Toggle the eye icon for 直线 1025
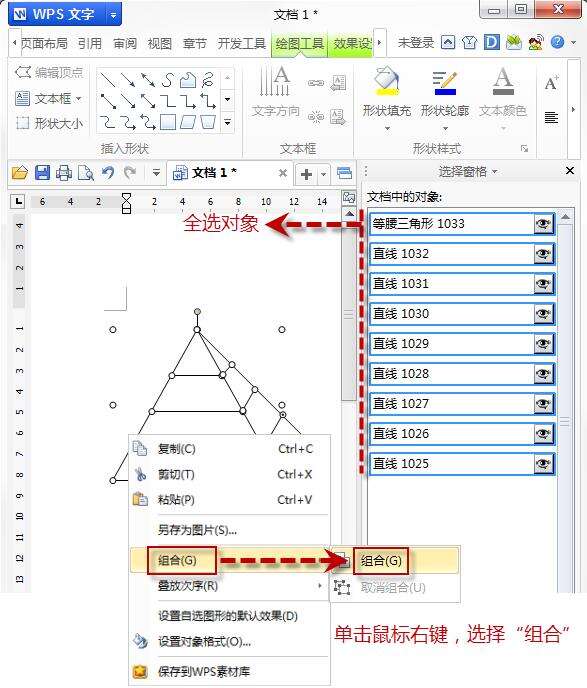This screenshot has height=688, width=587. click(x=543, y=464)
